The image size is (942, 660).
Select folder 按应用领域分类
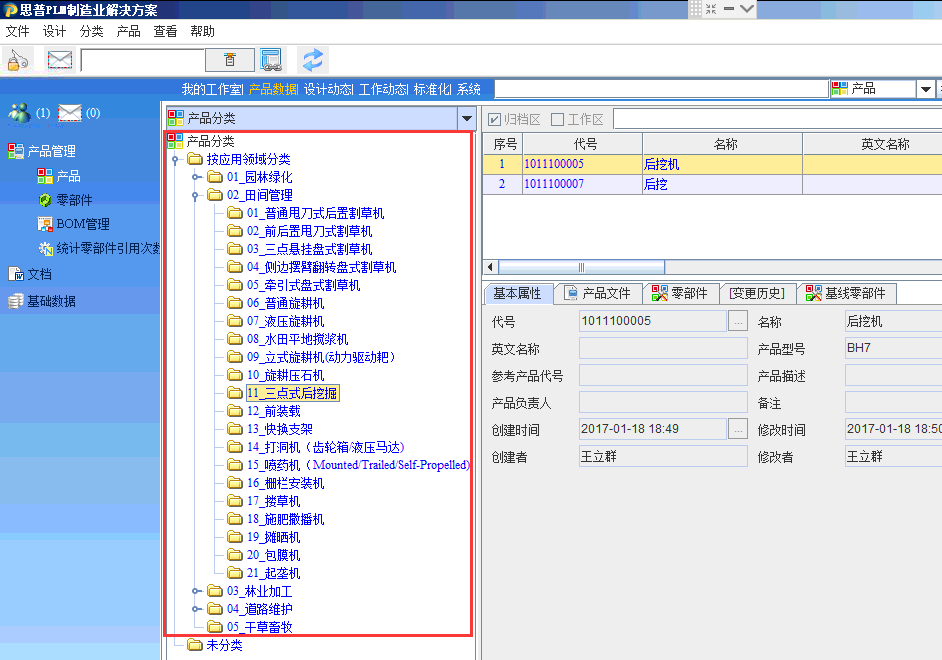239,159
